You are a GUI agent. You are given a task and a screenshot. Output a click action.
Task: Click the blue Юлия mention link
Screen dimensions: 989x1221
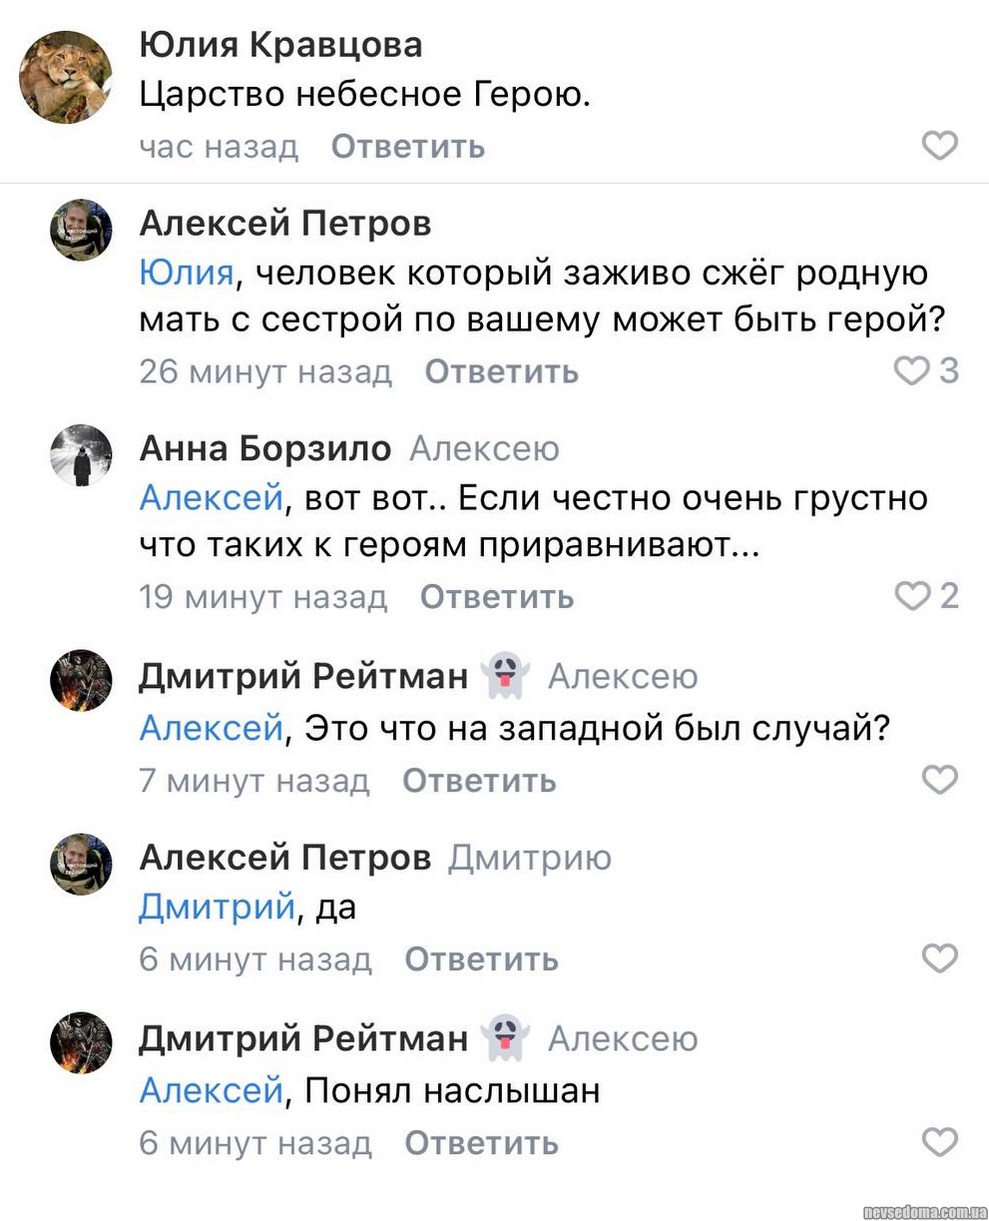pyautogui.click(x=186, y=271)
